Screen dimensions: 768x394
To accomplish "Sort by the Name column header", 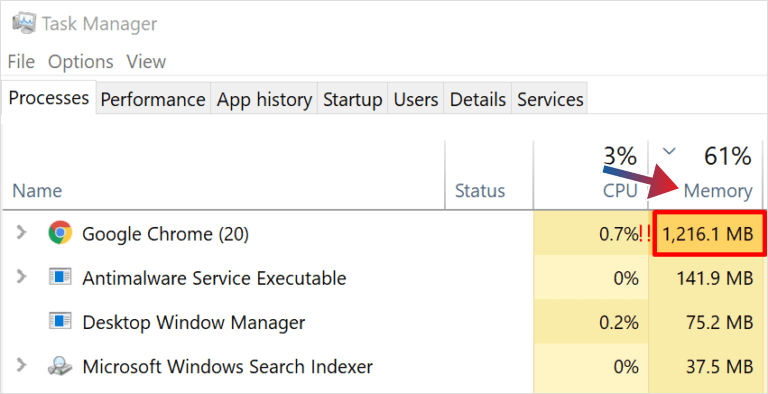I will pos(37,191).
